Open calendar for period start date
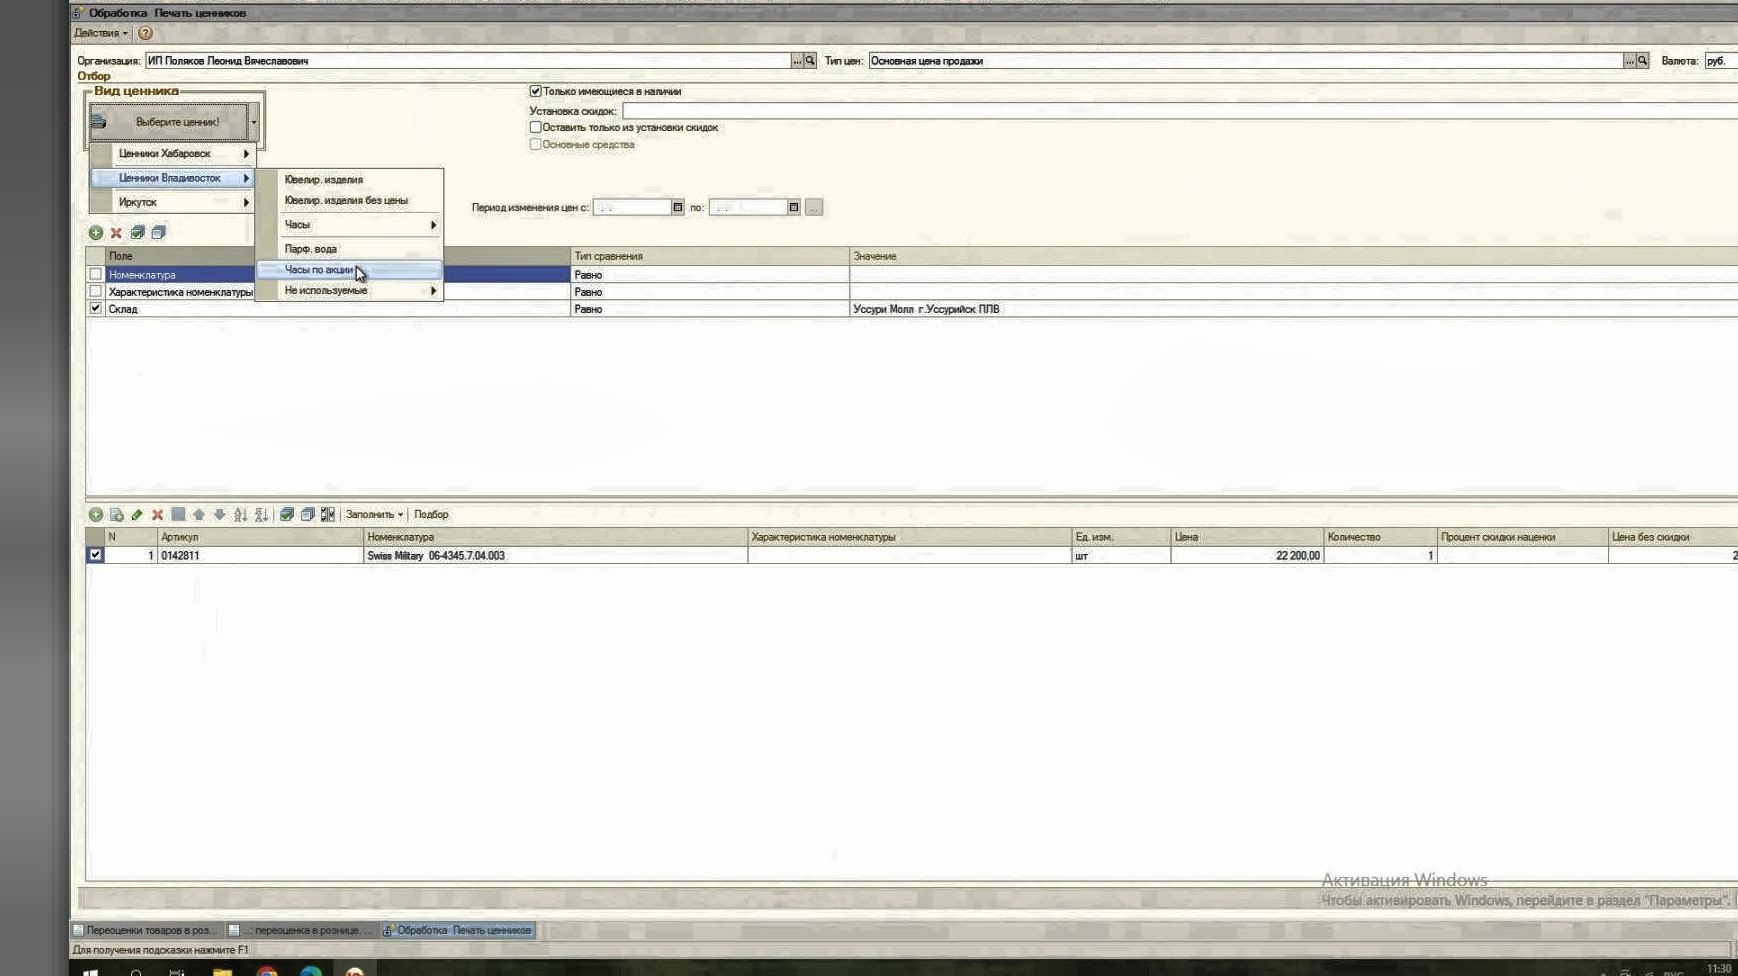The width and height of the screenshot is (1738, 976). (x=677, y=208)
